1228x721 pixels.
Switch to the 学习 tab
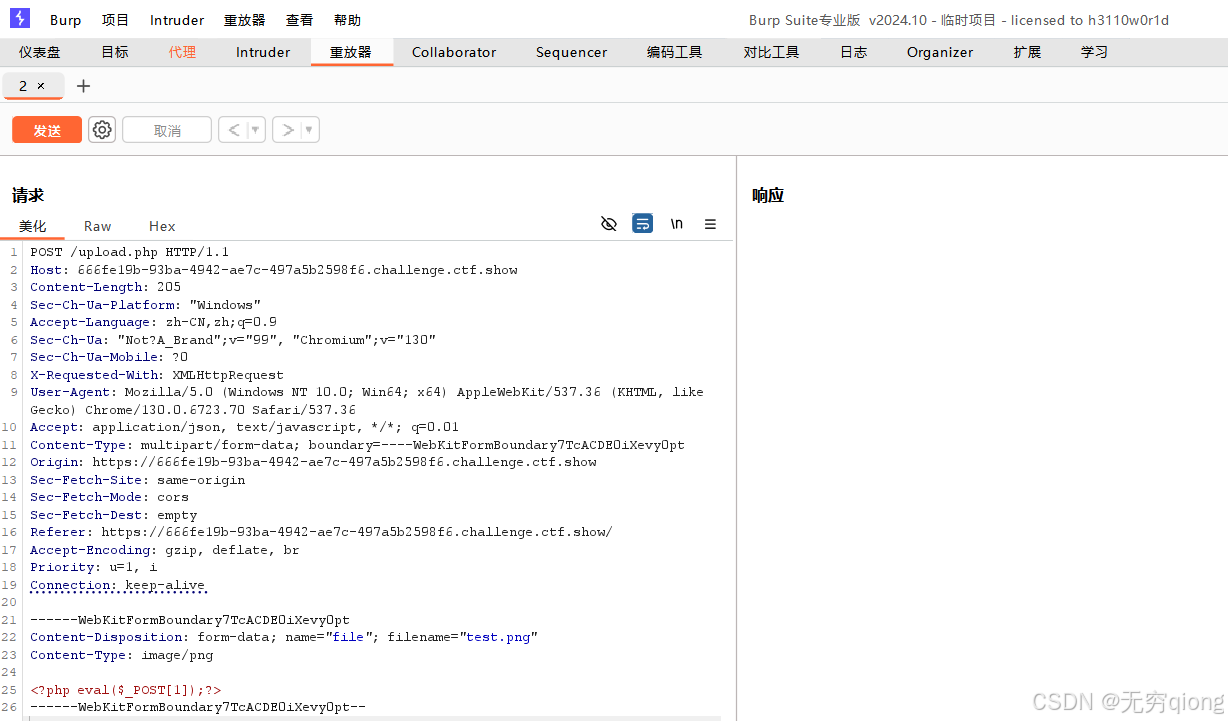click(1094, 52)
